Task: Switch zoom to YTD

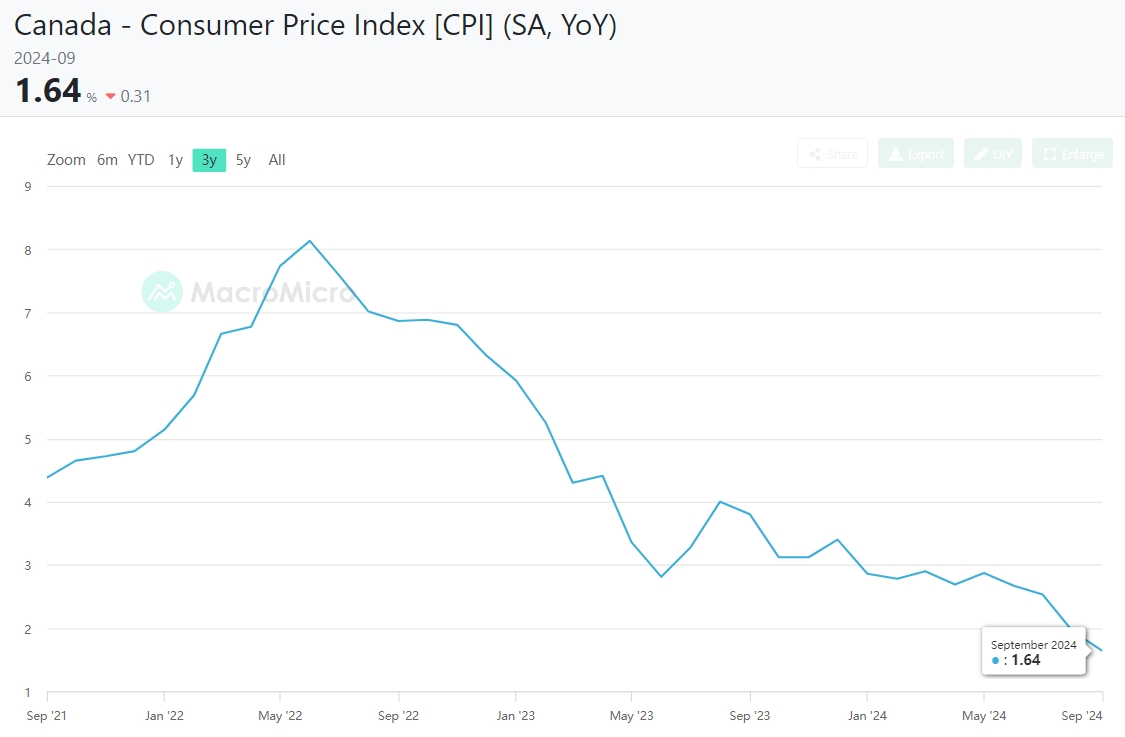Action: click(141, 160)
